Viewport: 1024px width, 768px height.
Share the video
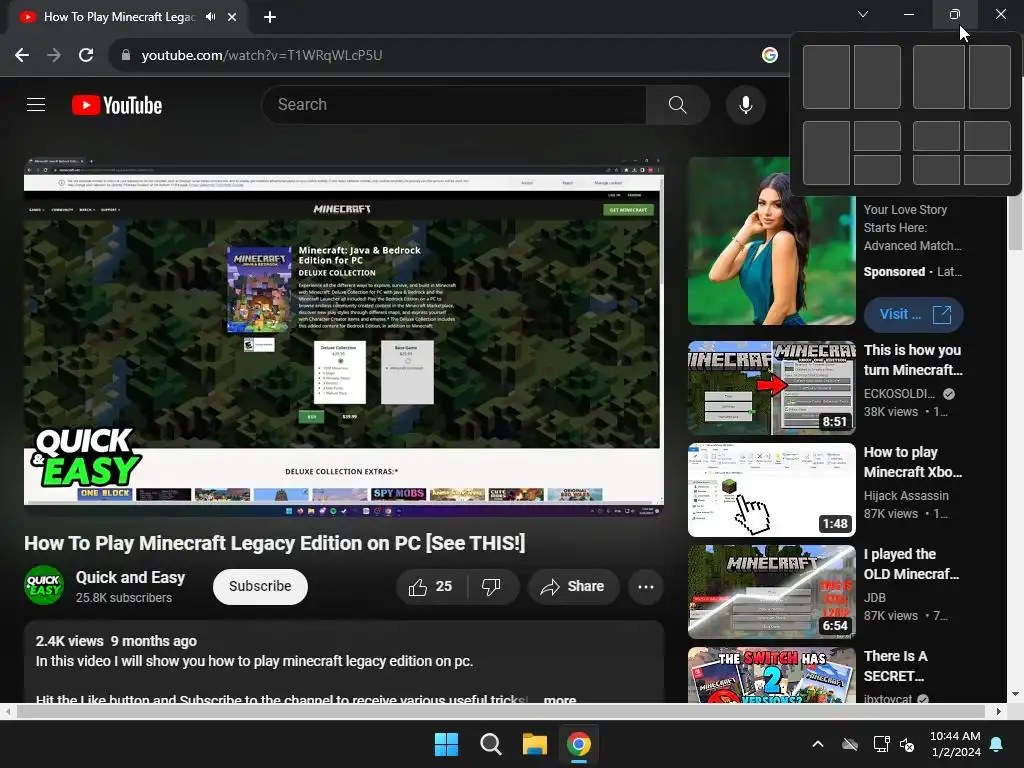coord(573,586)
